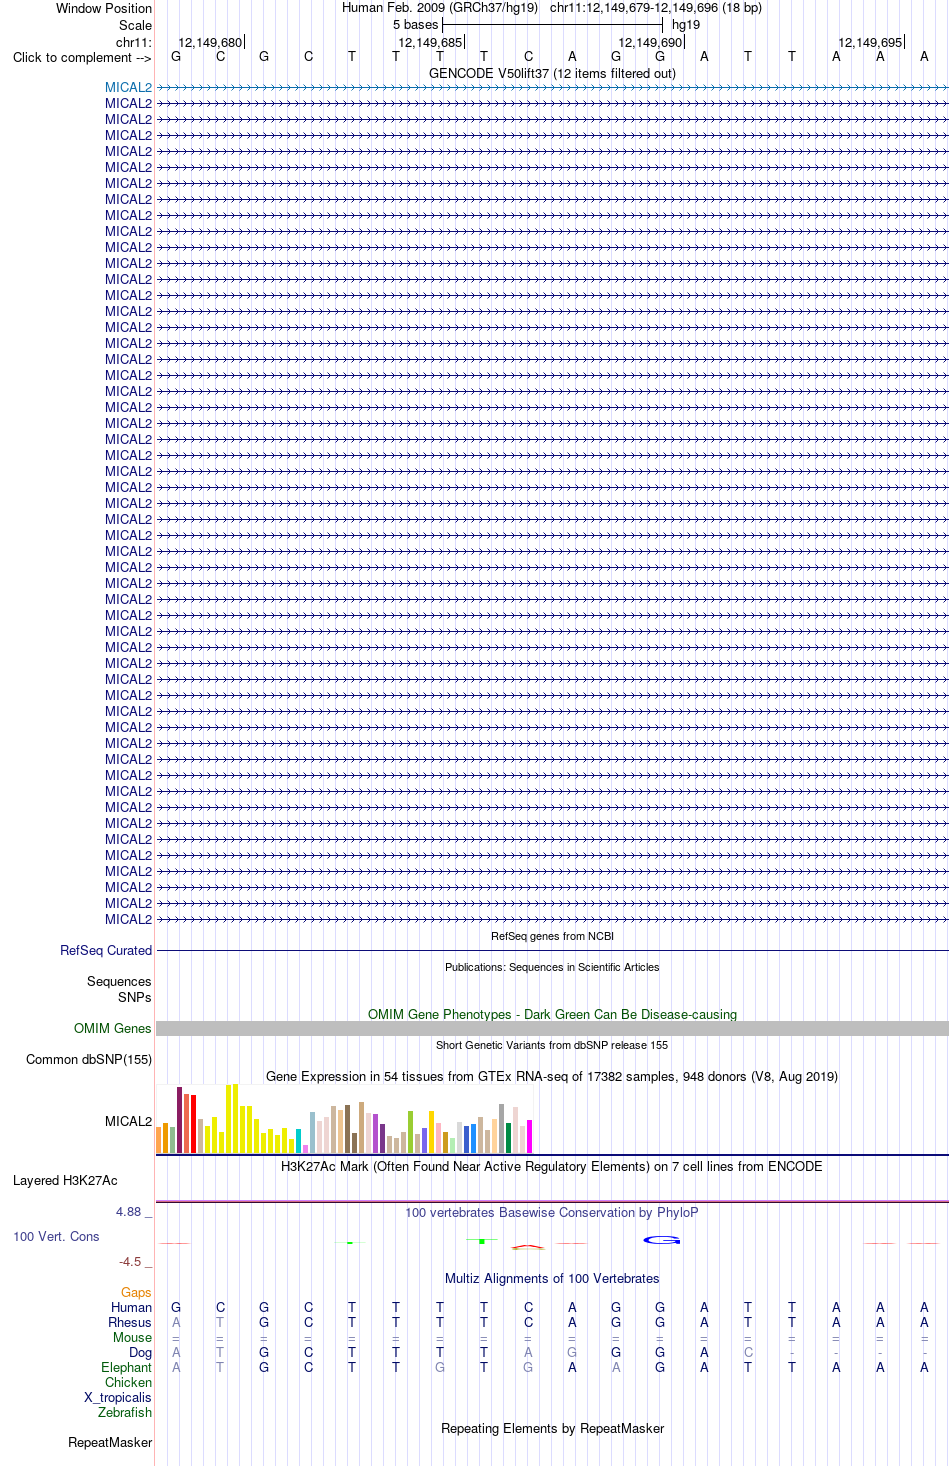
Task: Open 'Publications: Sequences in Scientific Articles' title
Action: [x=552, y=968]
